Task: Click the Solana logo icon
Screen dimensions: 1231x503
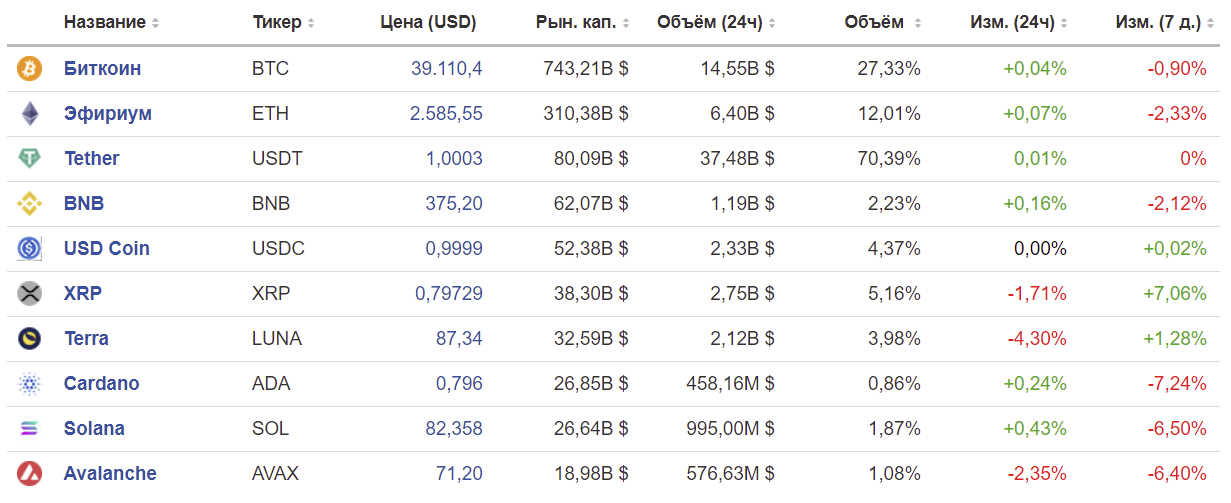Action: click(29, 429)
